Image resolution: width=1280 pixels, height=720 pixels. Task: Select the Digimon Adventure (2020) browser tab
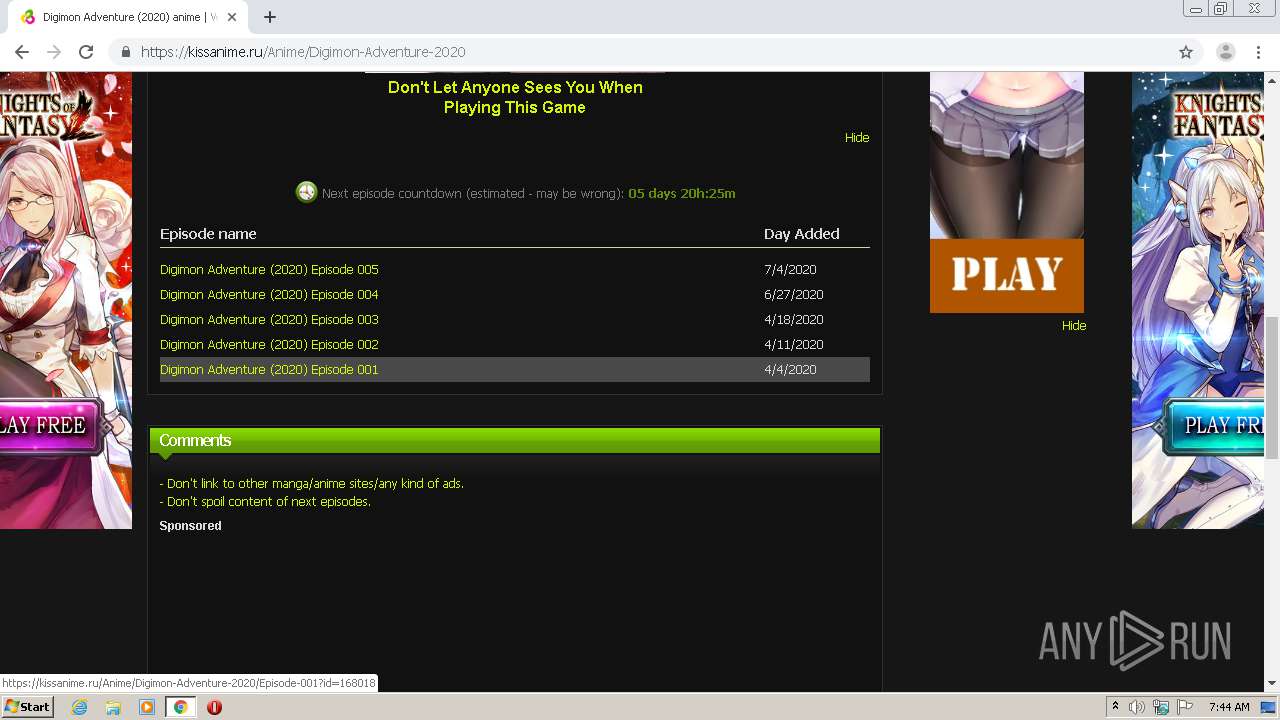(128, 17)
